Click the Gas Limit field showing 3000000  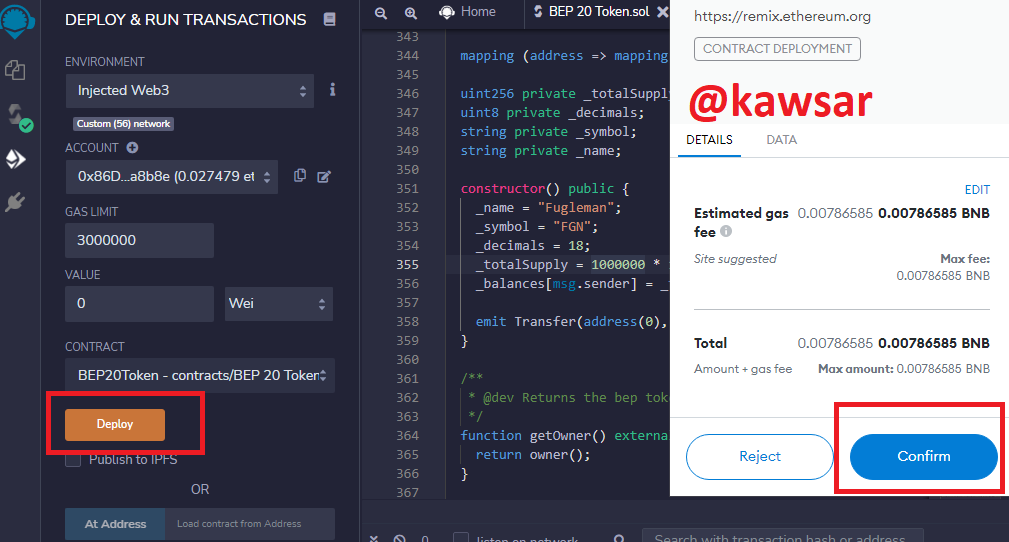pos(140,241)
